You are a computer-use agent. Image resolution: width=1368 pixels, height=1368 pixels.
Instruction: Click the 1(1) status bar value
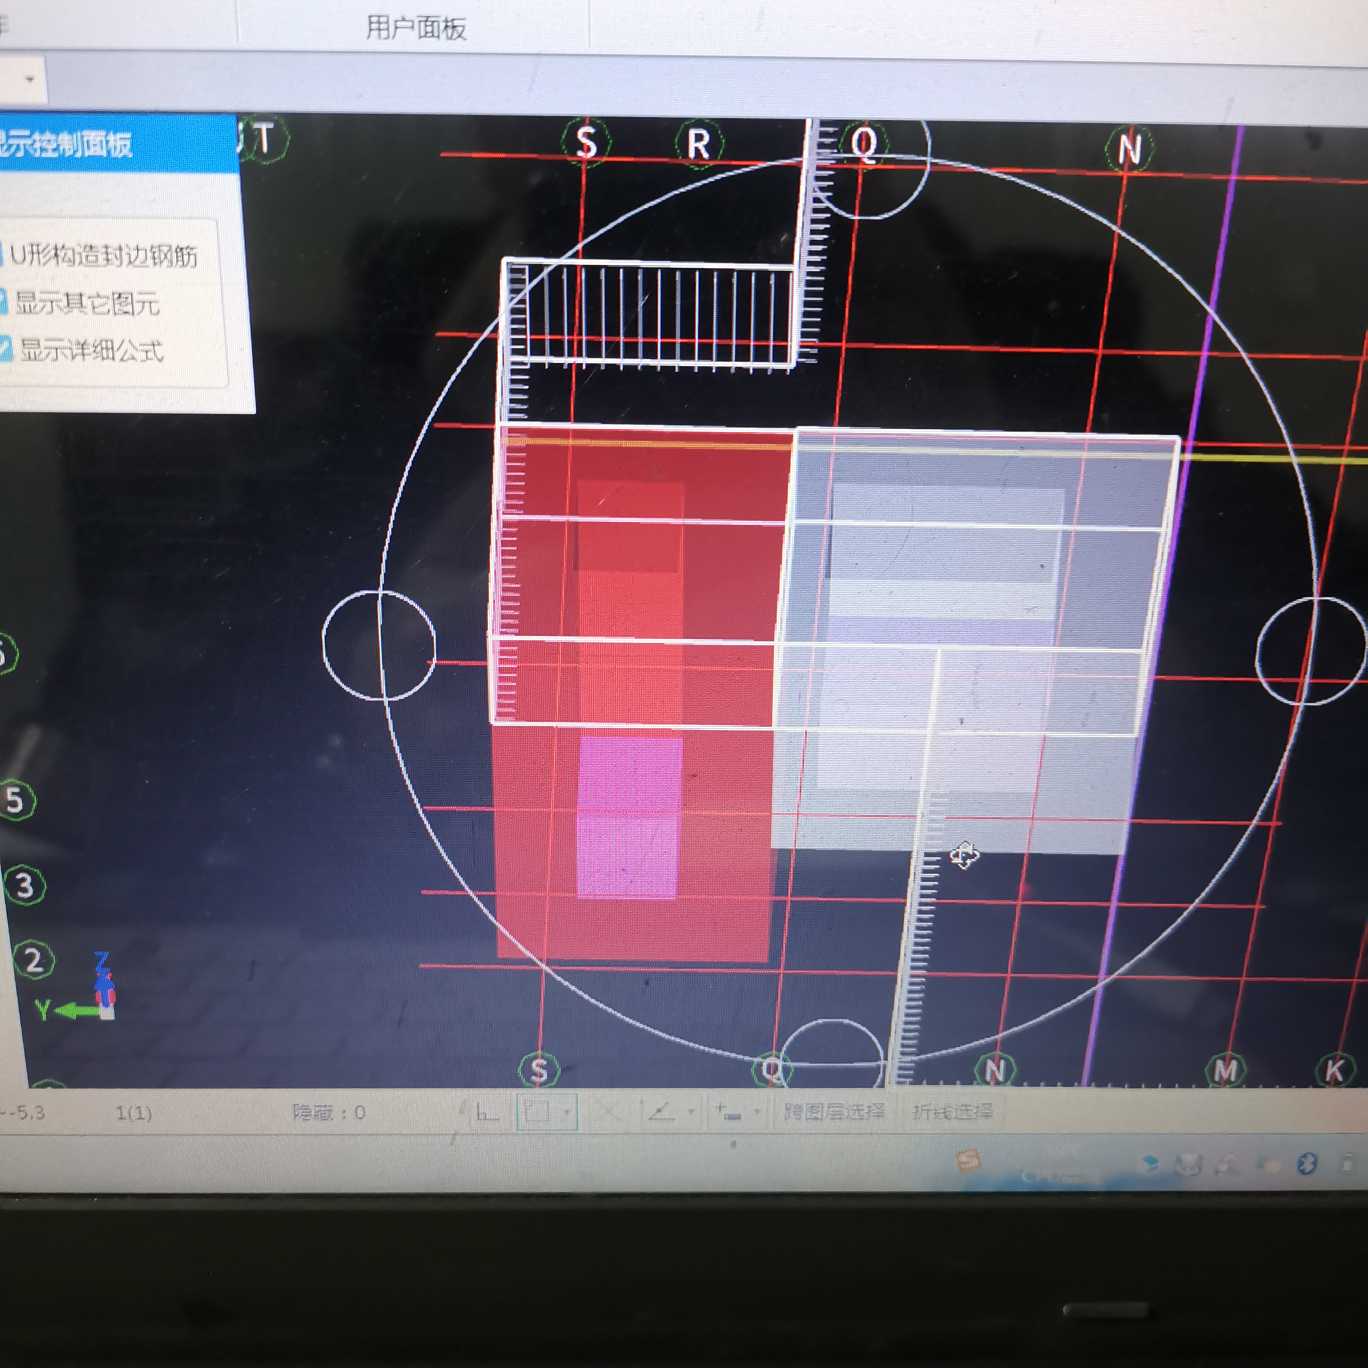[x=134, y=1112]
